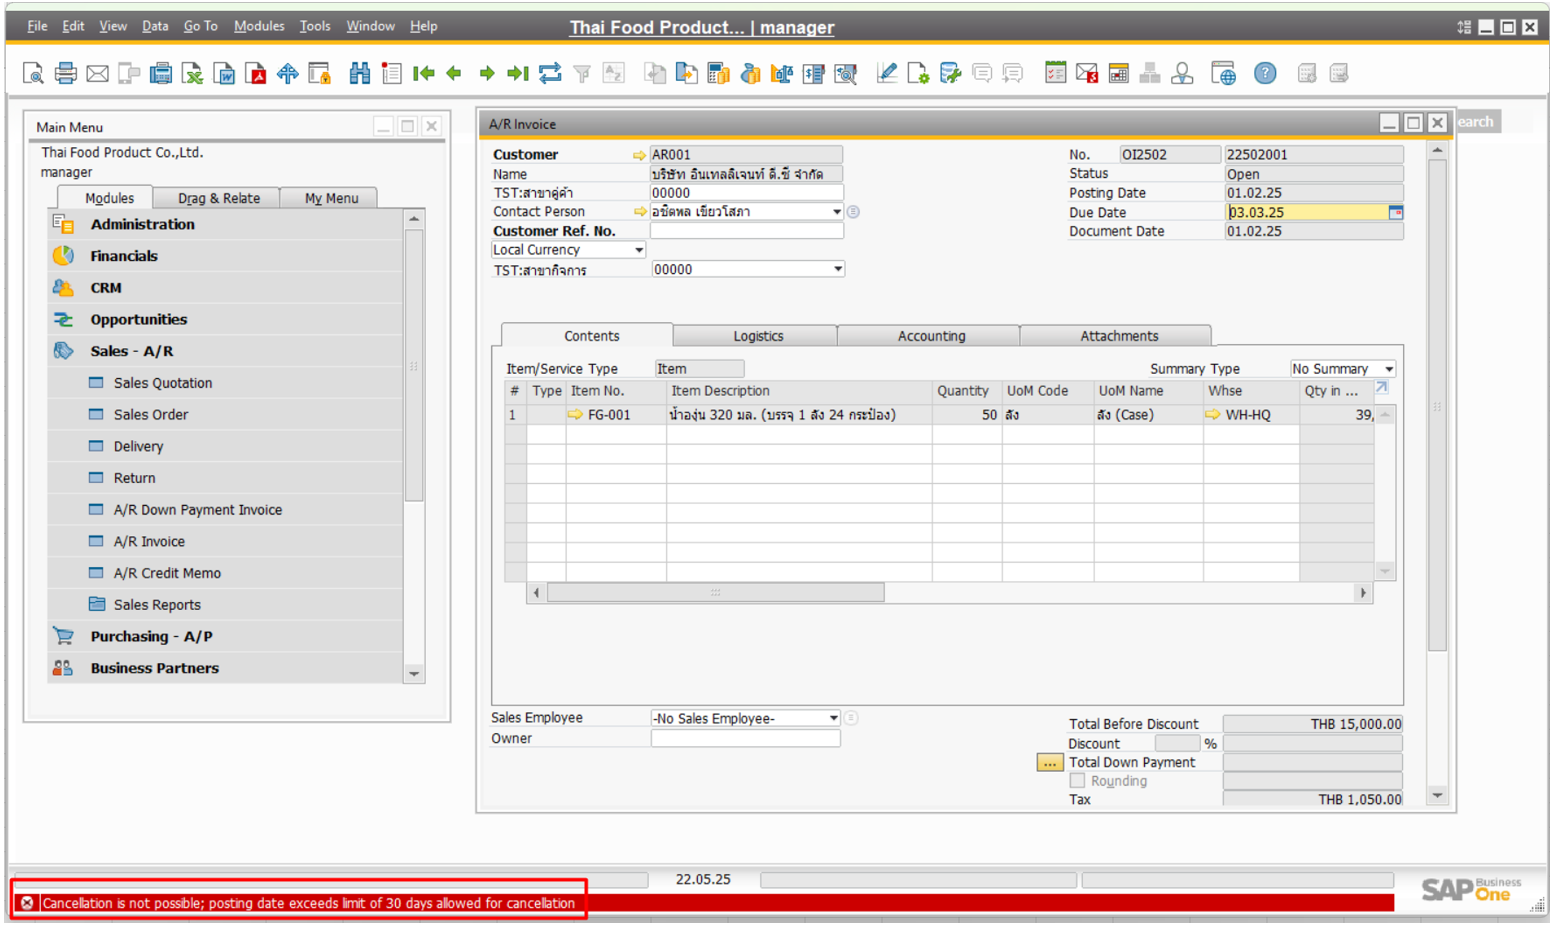
Task: Click the Owner input field
Action: tap(745, 738)
